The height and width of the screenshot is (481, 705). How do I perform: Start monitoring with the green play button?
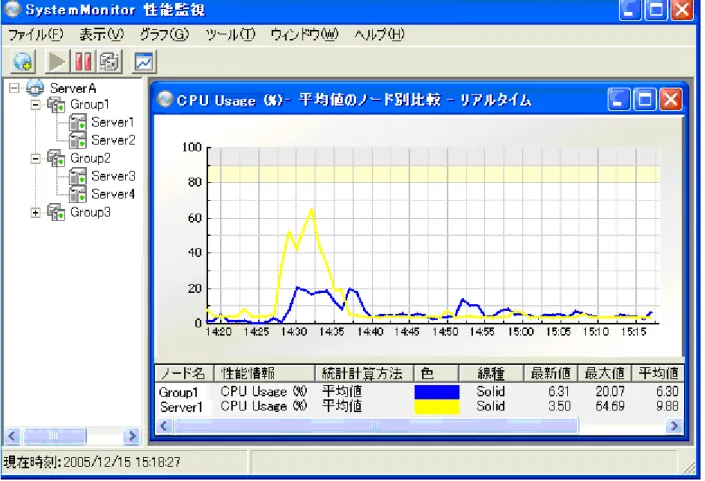57,62
